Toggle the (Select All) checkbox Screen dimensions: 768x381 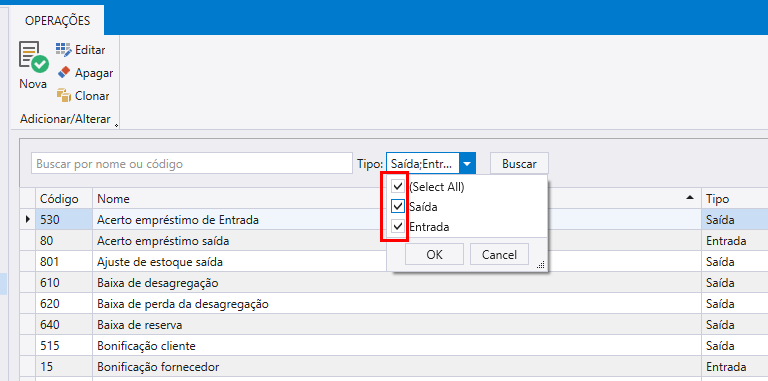click(398, 187)
